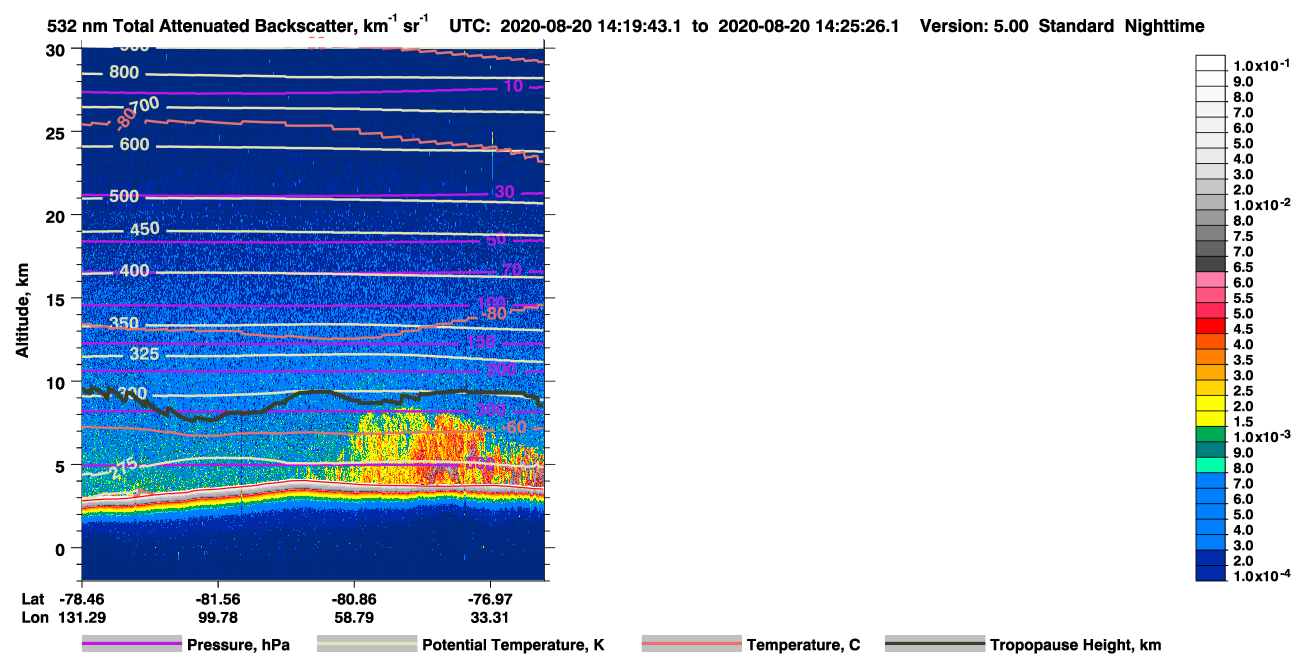Click the 0 tick label on altitude axis
1300x667 pixels.
tap(62, 548)
